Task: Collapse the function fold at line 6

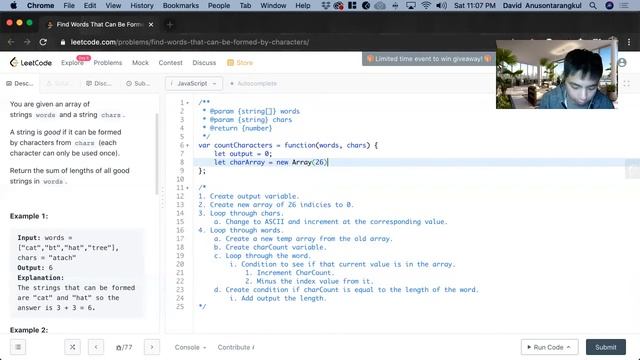Action: [188, 145]
